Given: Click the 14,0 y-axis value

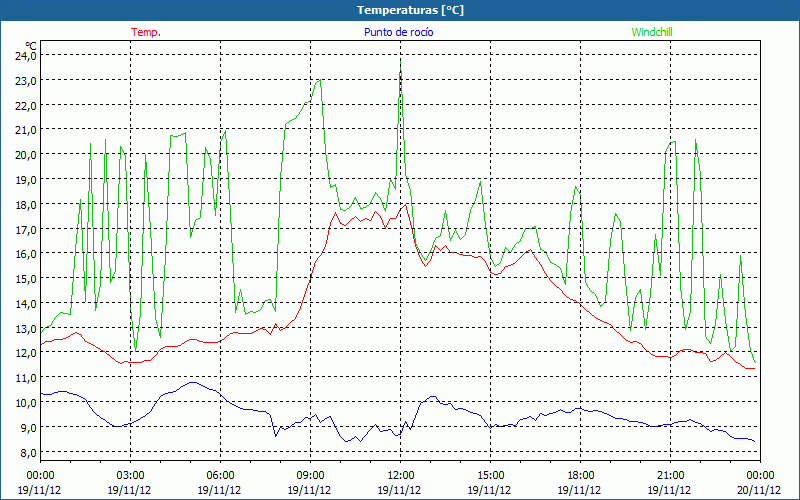Looking at the screenshot, I should (26, 304).
